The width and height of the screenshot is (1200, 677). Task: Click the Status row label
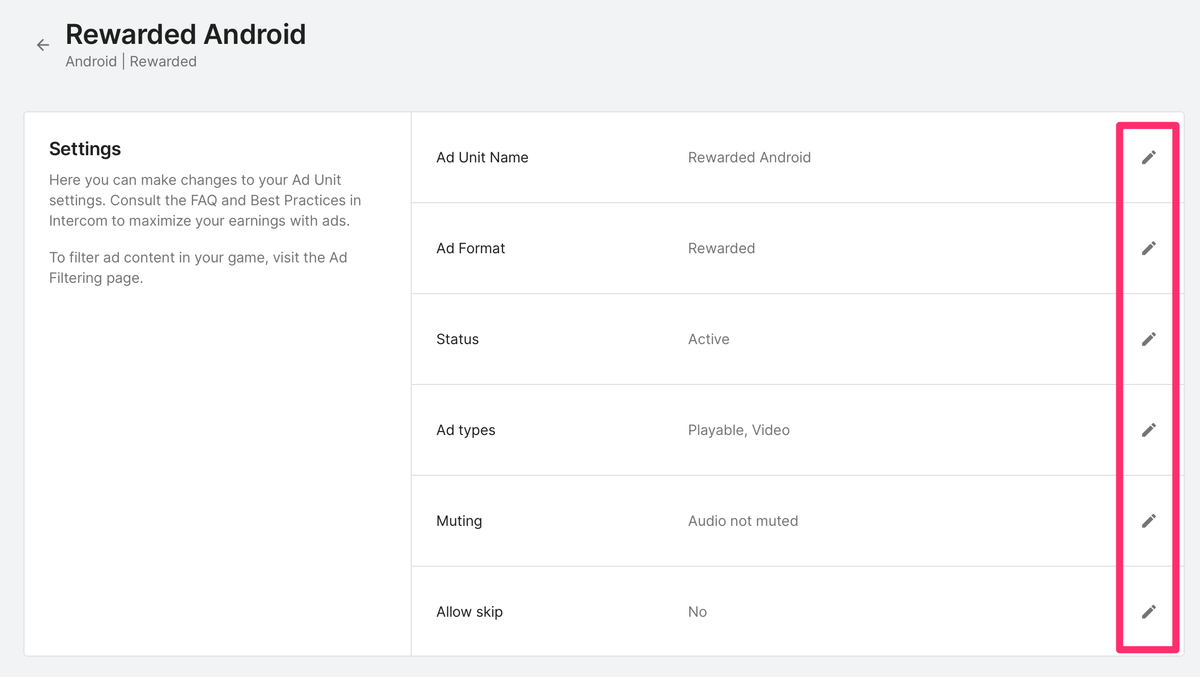457,339
